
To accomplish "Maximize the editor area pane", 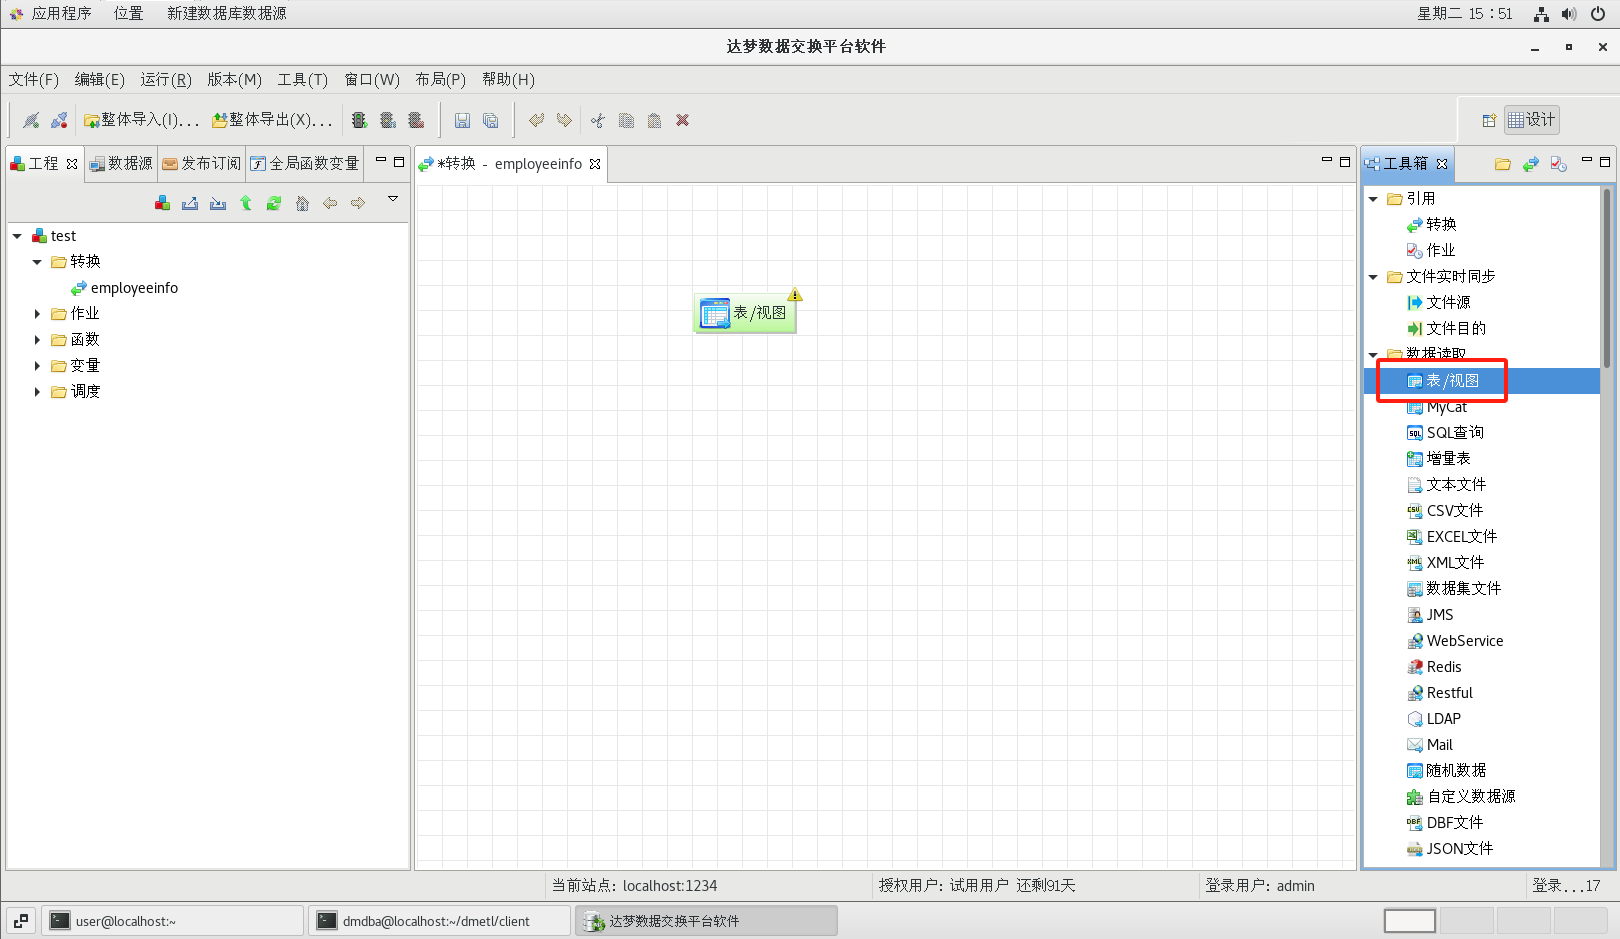I will pyautogui.click(x=1345, y=161).
